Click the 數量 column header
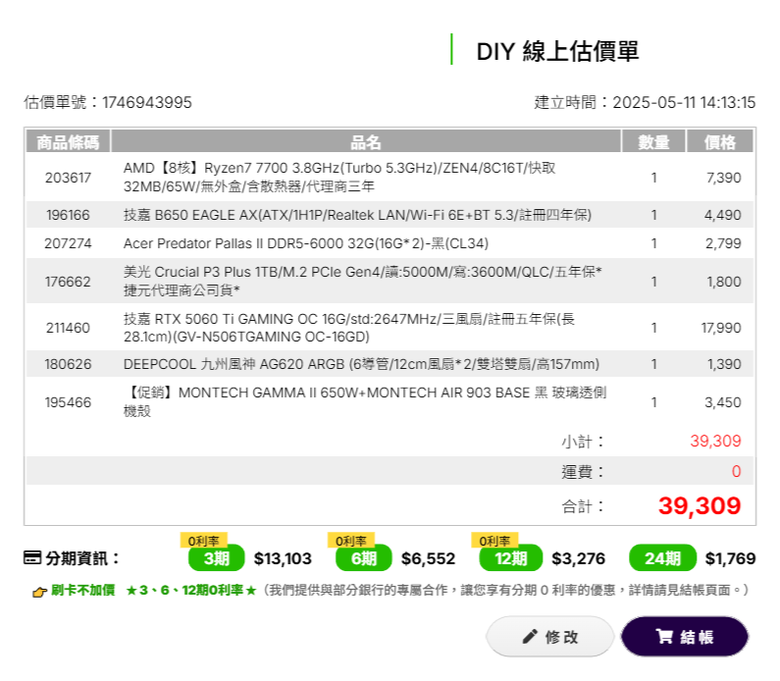Viewport: 780px width, 681px height. tap(654, 142)
